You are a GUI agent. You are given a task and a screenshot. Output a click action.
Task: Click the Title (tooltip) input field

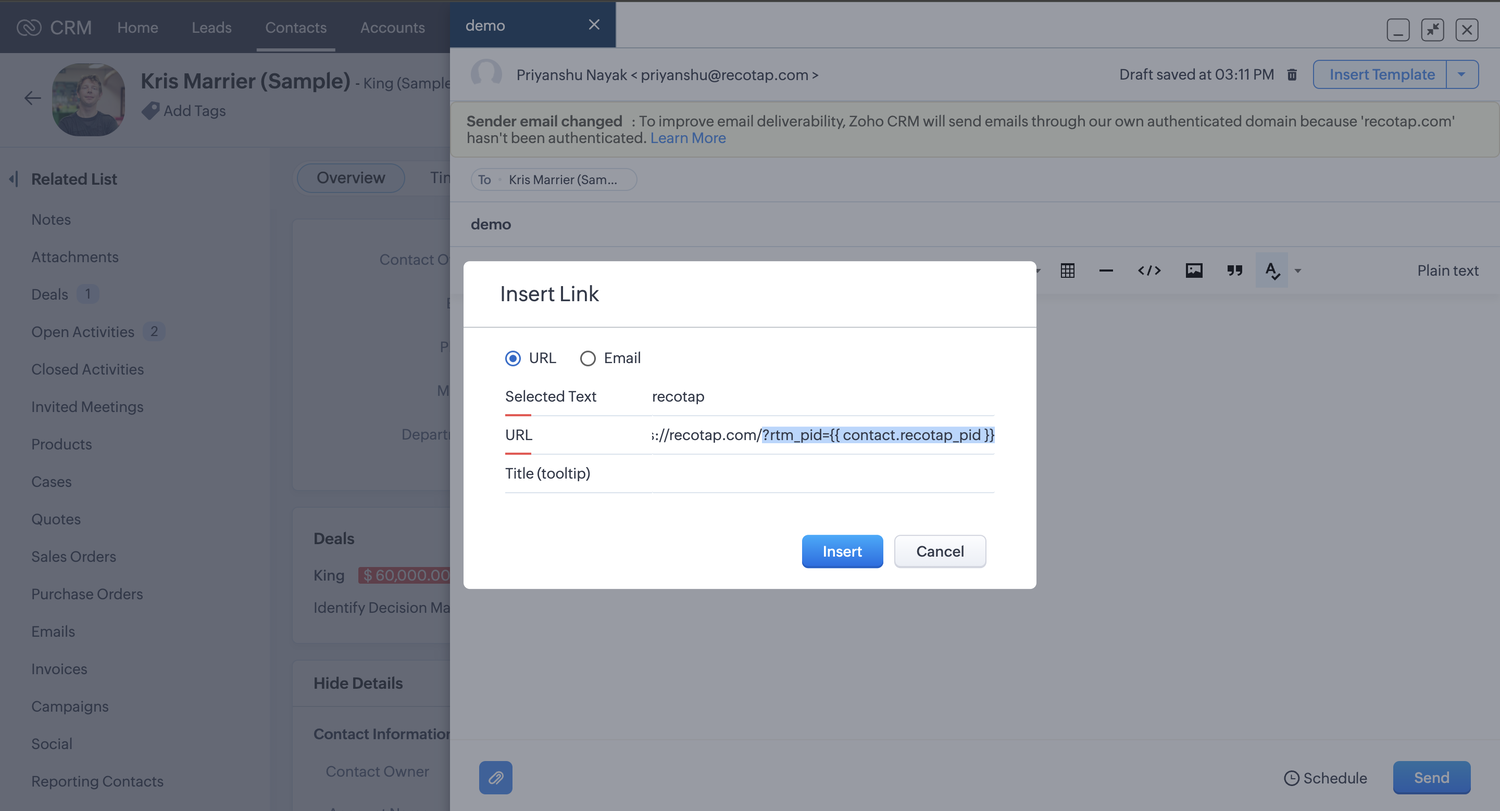click(822, 473)
